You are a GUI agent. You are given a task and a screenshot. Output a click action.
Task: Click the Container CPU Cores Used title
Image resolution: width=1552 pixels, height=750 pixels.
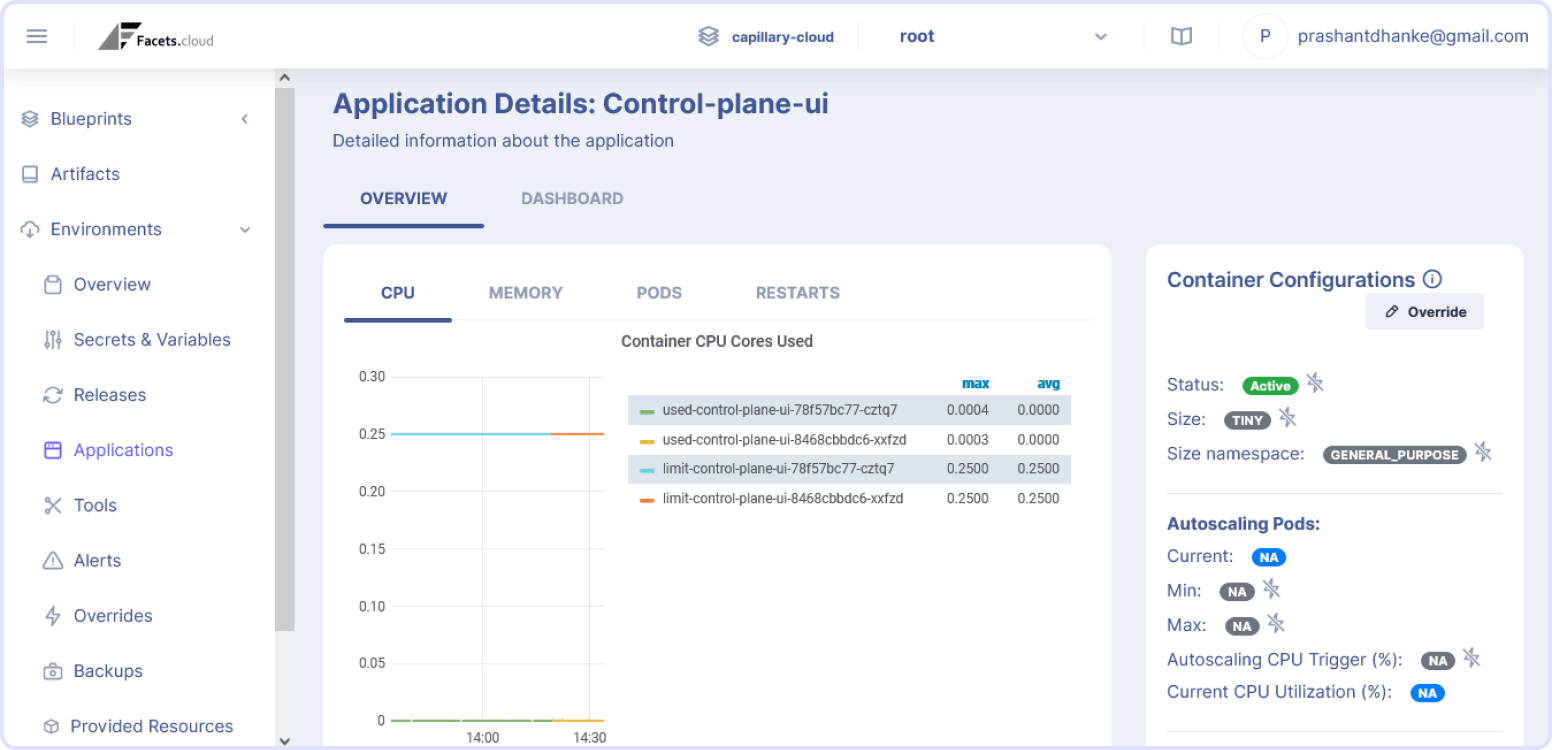pyautogui.click(x=717, y=342)
